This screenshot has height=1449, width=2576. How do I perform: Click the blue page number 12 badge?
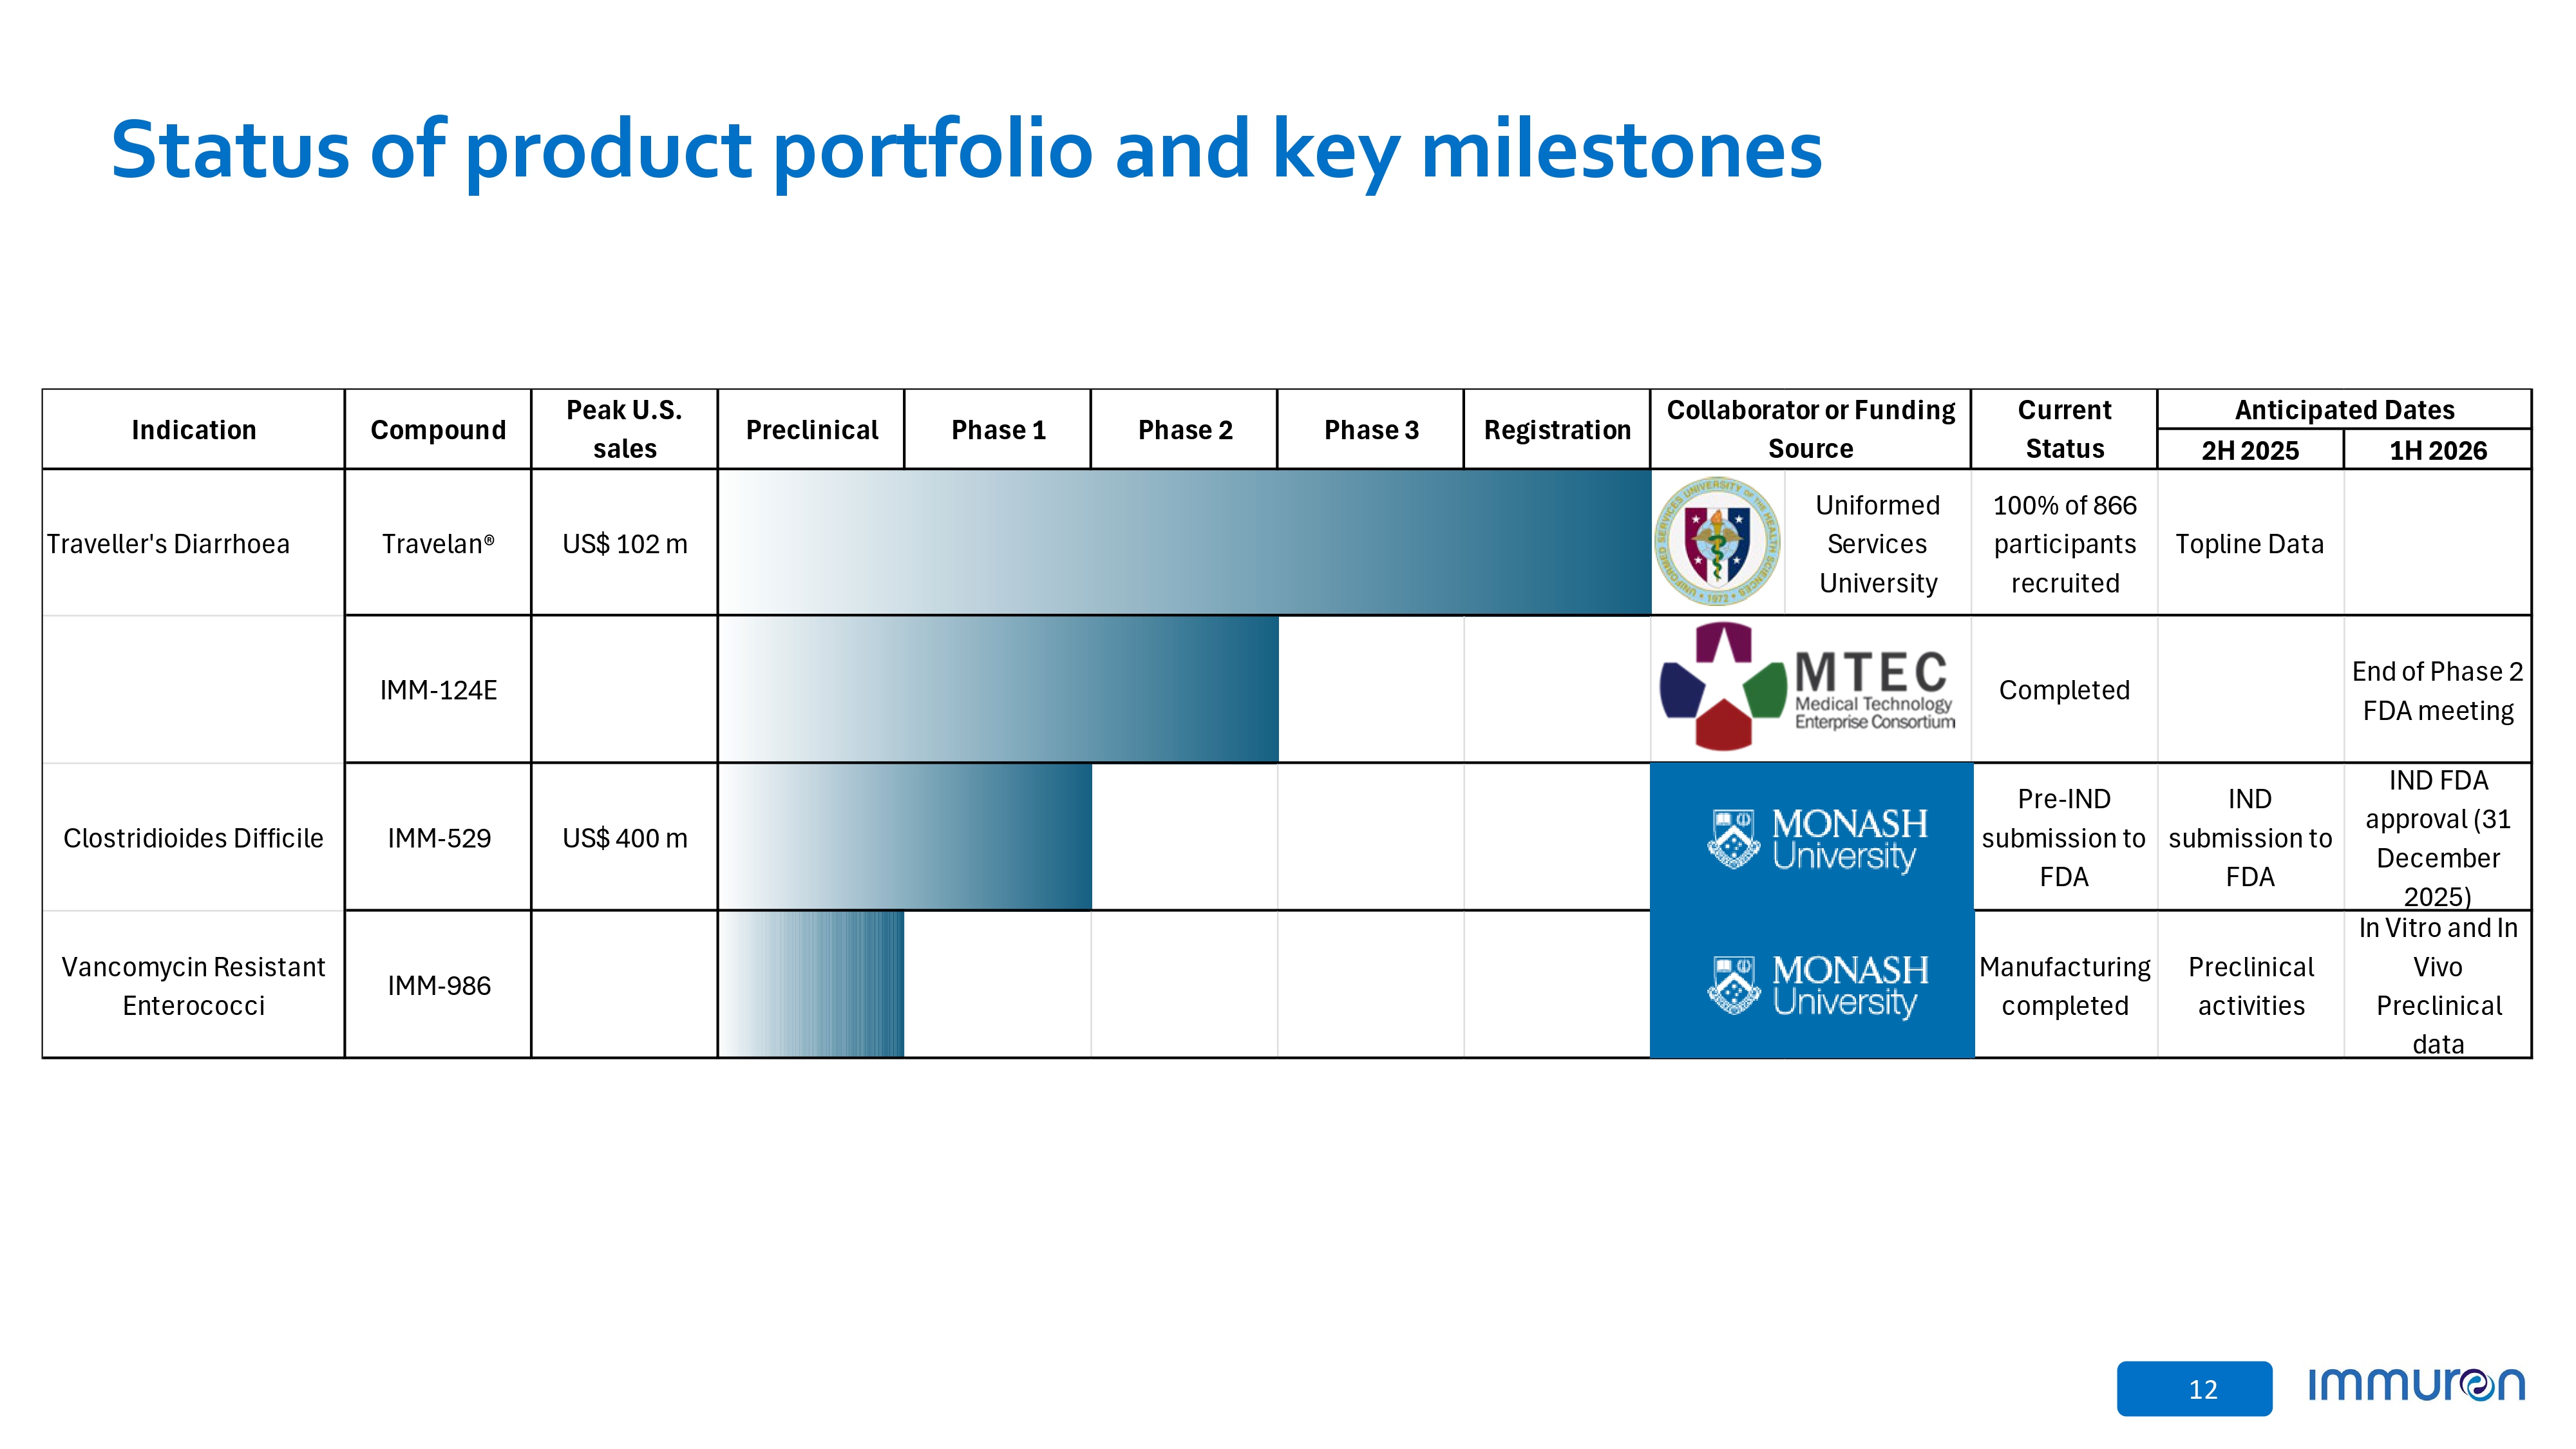point(2194,1388)
